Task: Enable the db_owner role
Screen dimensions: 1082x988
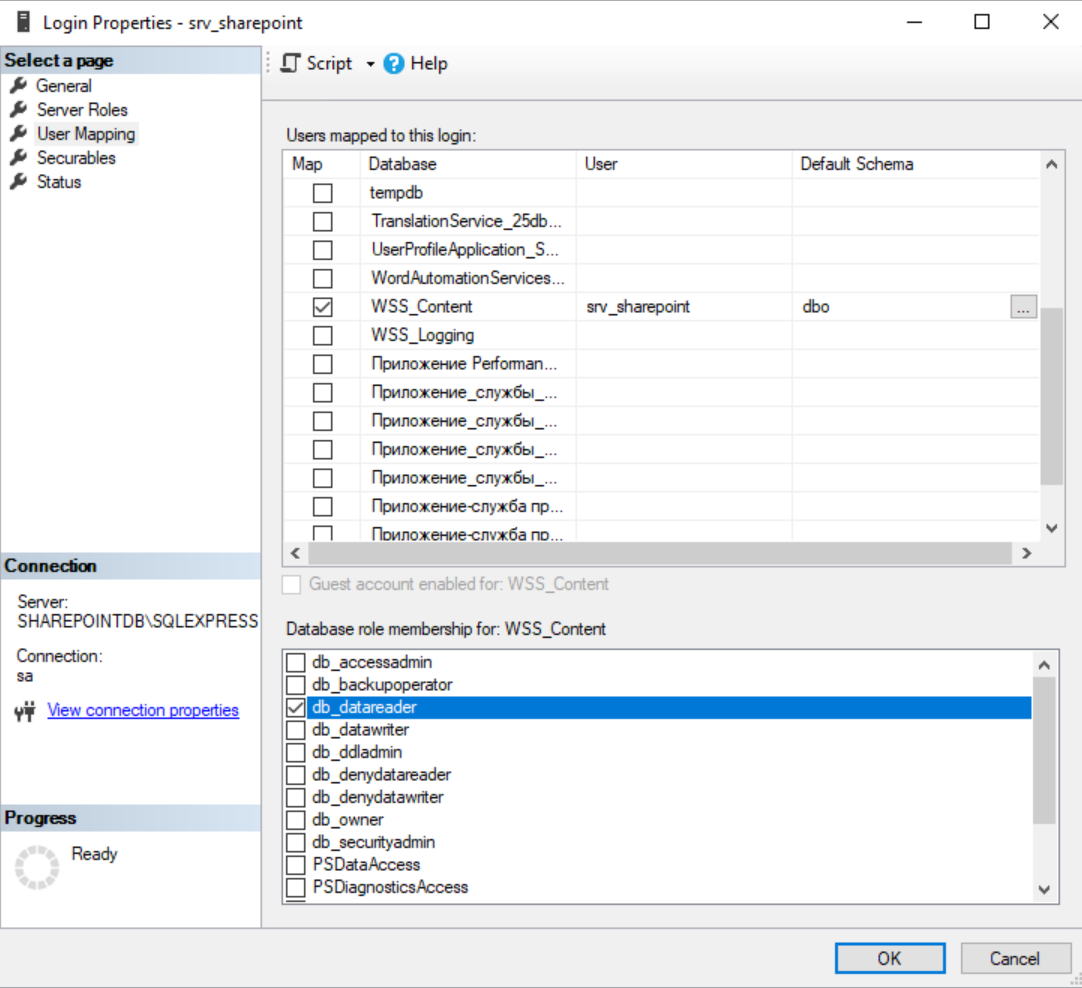Action: click(x=296, y=820)
